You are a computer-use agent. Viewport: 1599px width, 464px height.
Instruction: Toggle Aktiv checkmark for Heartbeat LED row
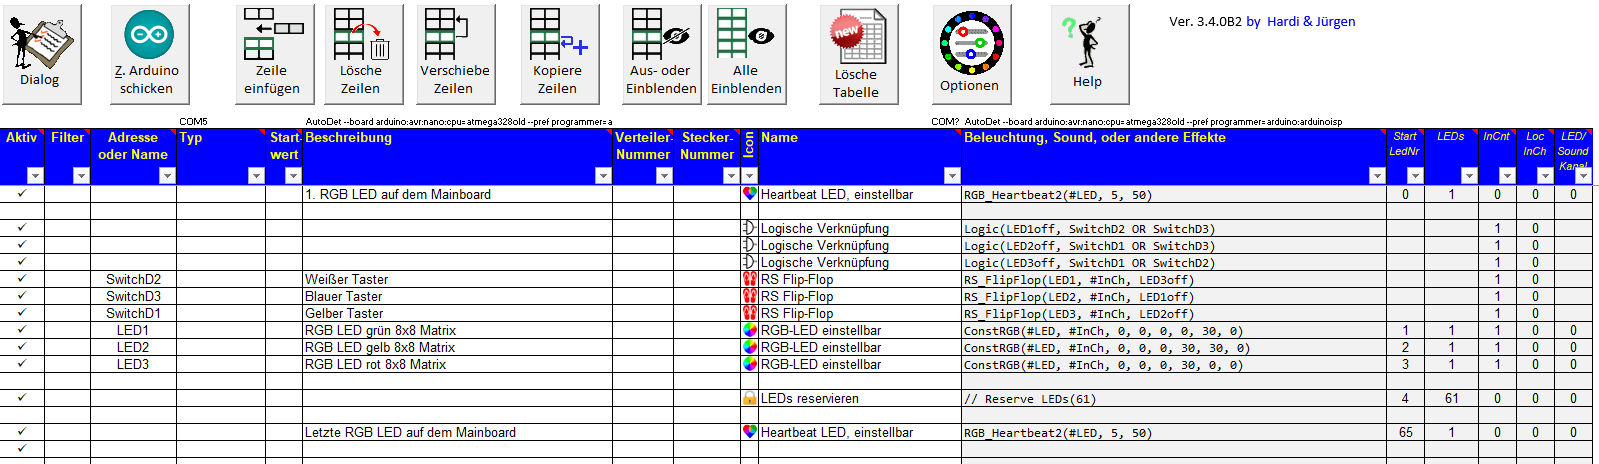point(22,194)
